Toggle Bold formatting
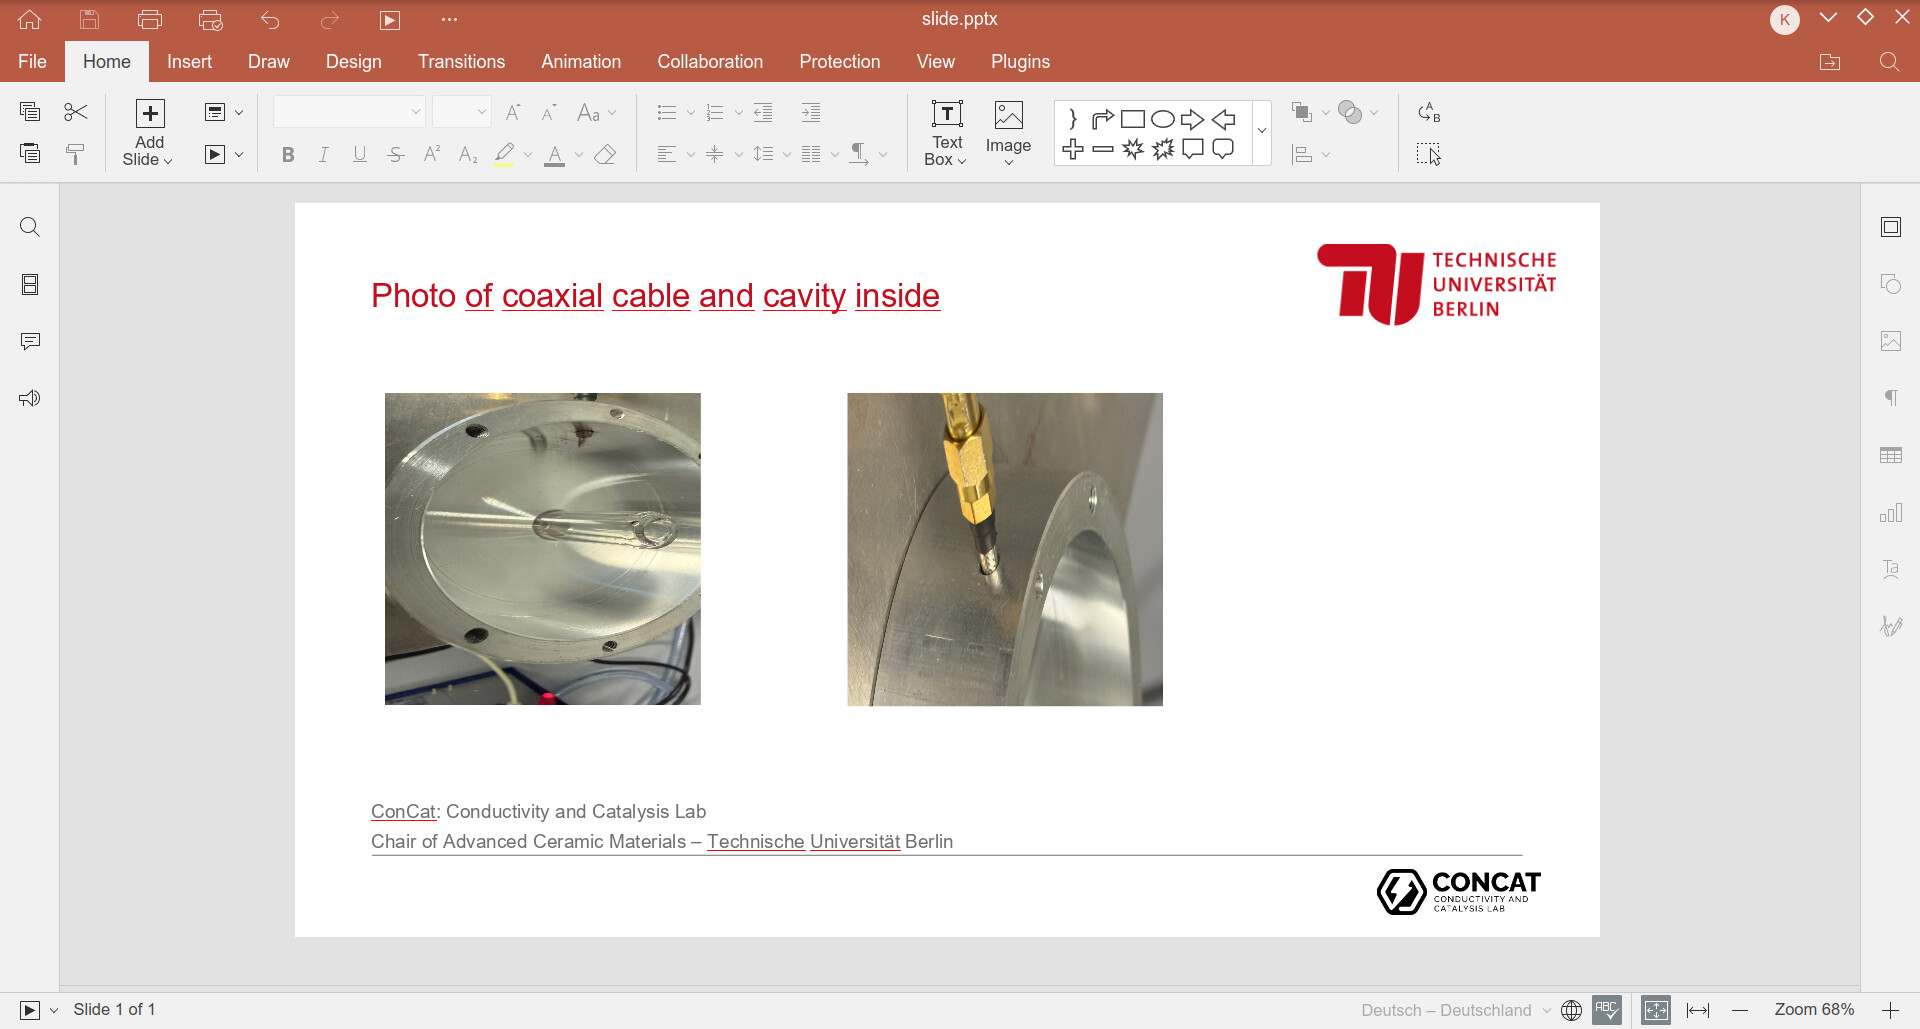Image resolution: width=1920 pixels, height=1029 pixels. [288, 155]
